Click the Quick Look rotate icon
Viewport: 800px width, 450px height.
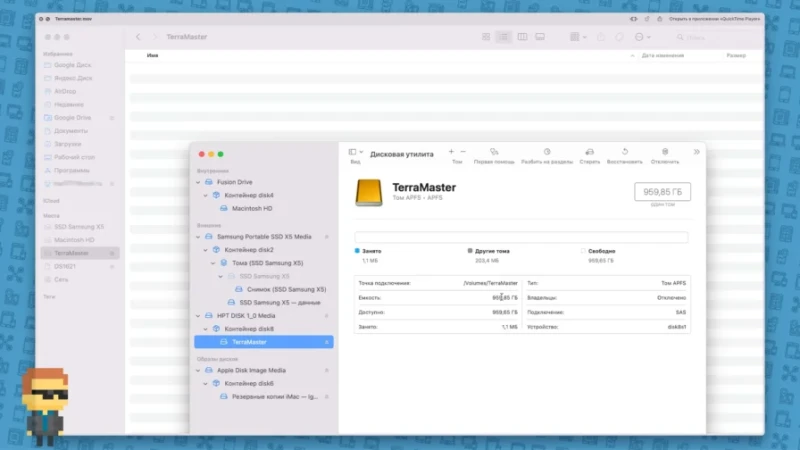click(x=646, y=19)
